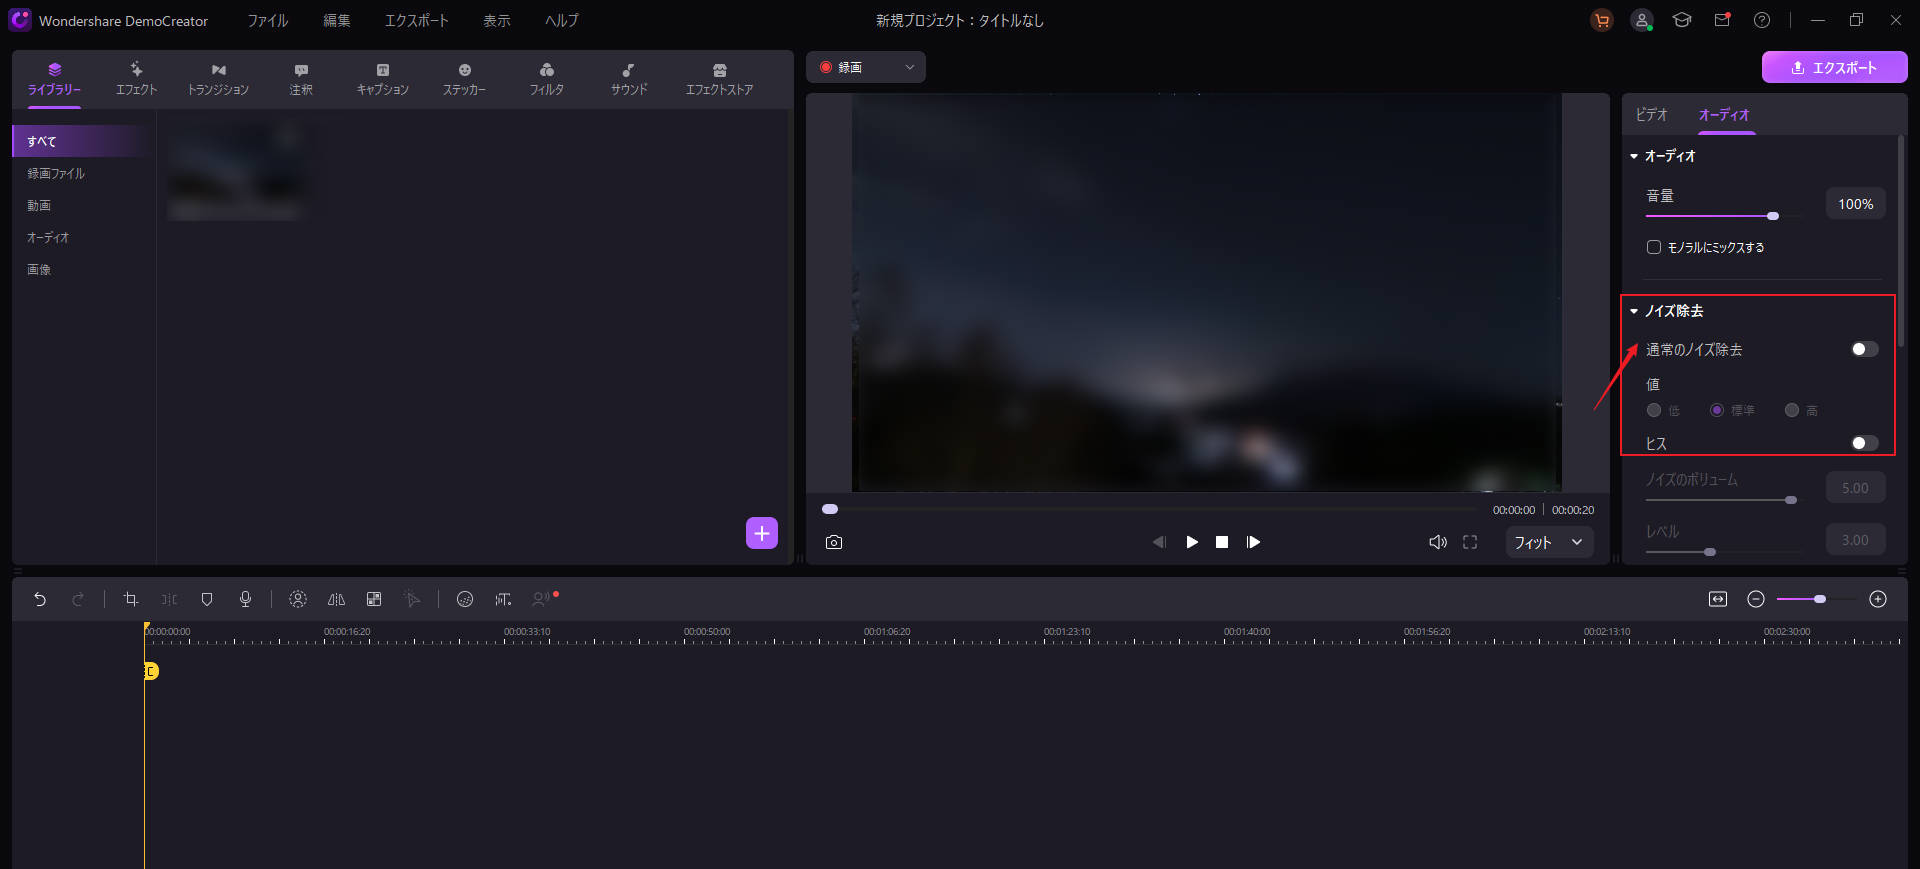Open the ヘルプ menu
The height and width of the screenshot is (869, 1920).
click(562, 21)
